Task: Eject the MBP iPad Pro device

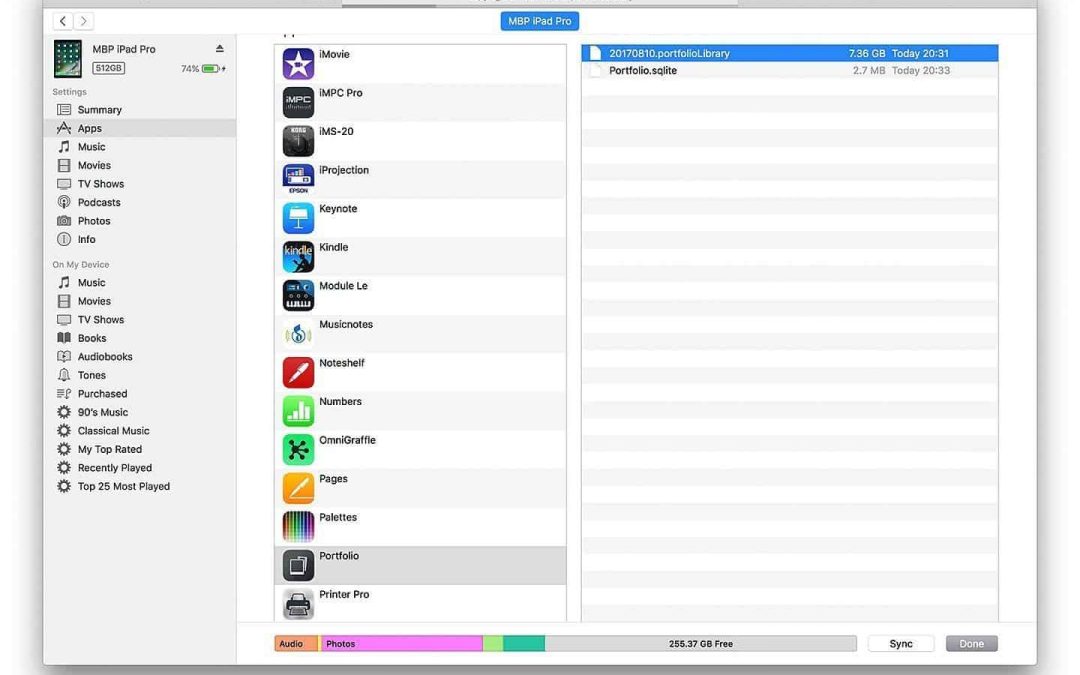Action: 220,49
